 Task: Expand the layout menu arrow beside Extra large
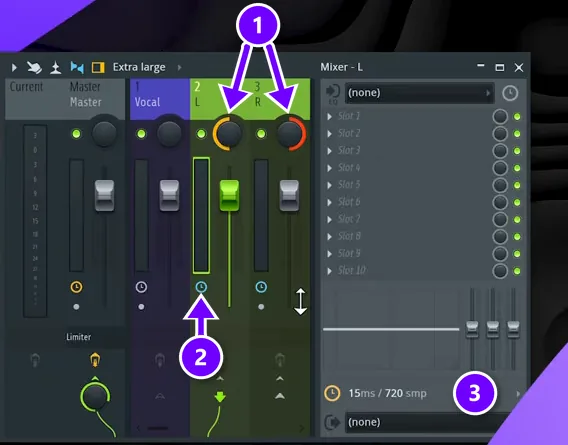(179, 67)
